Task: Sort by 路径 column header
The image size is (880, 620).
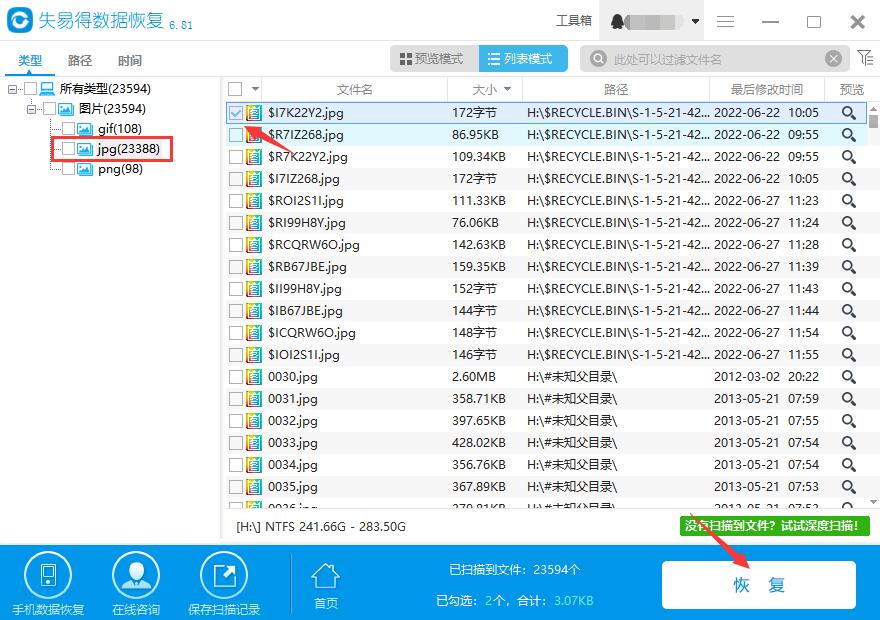Action: click(616, 89)
